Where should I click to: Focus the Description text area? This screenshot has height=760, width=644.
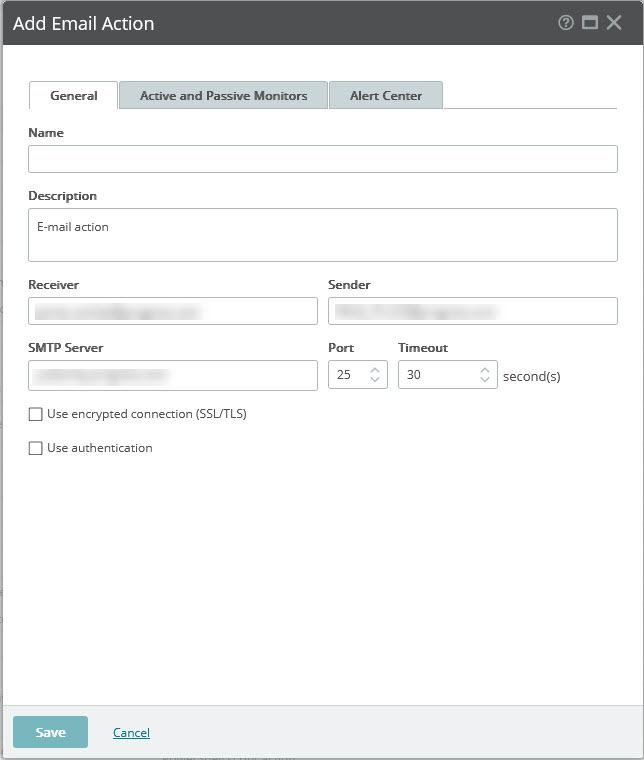323,235
